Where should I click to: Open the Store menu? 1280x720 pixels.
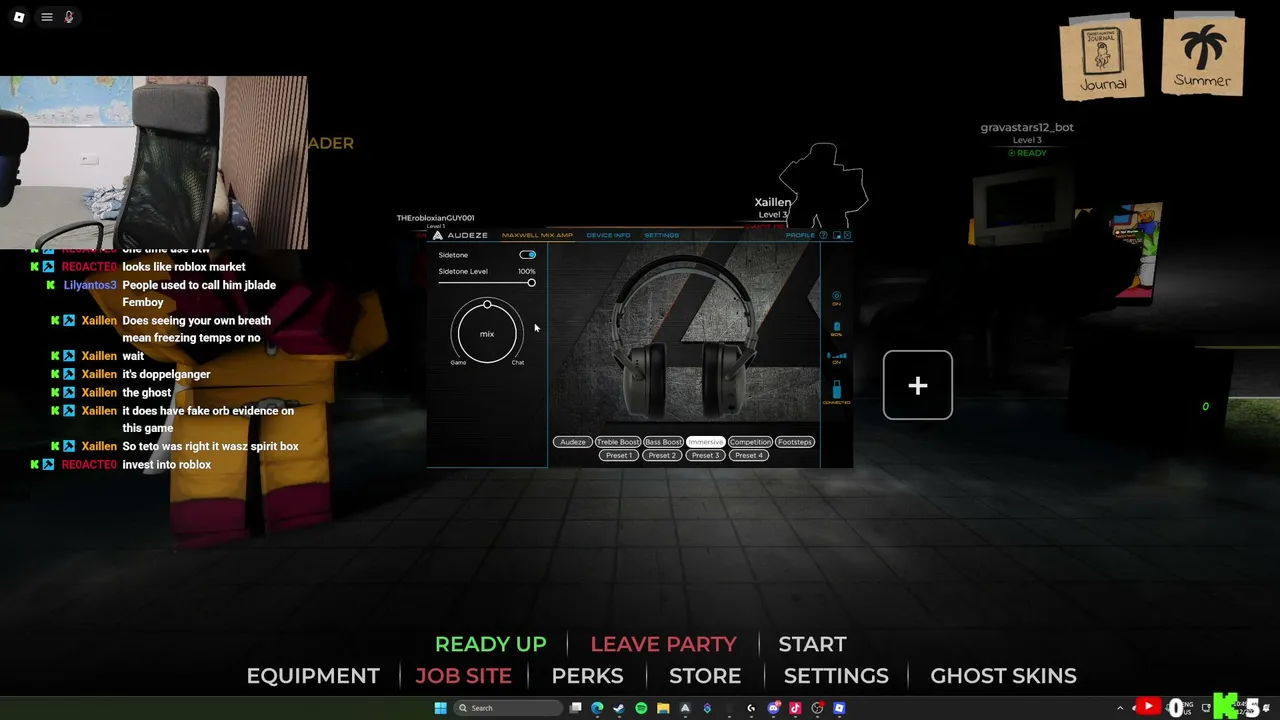pos(705,676)
